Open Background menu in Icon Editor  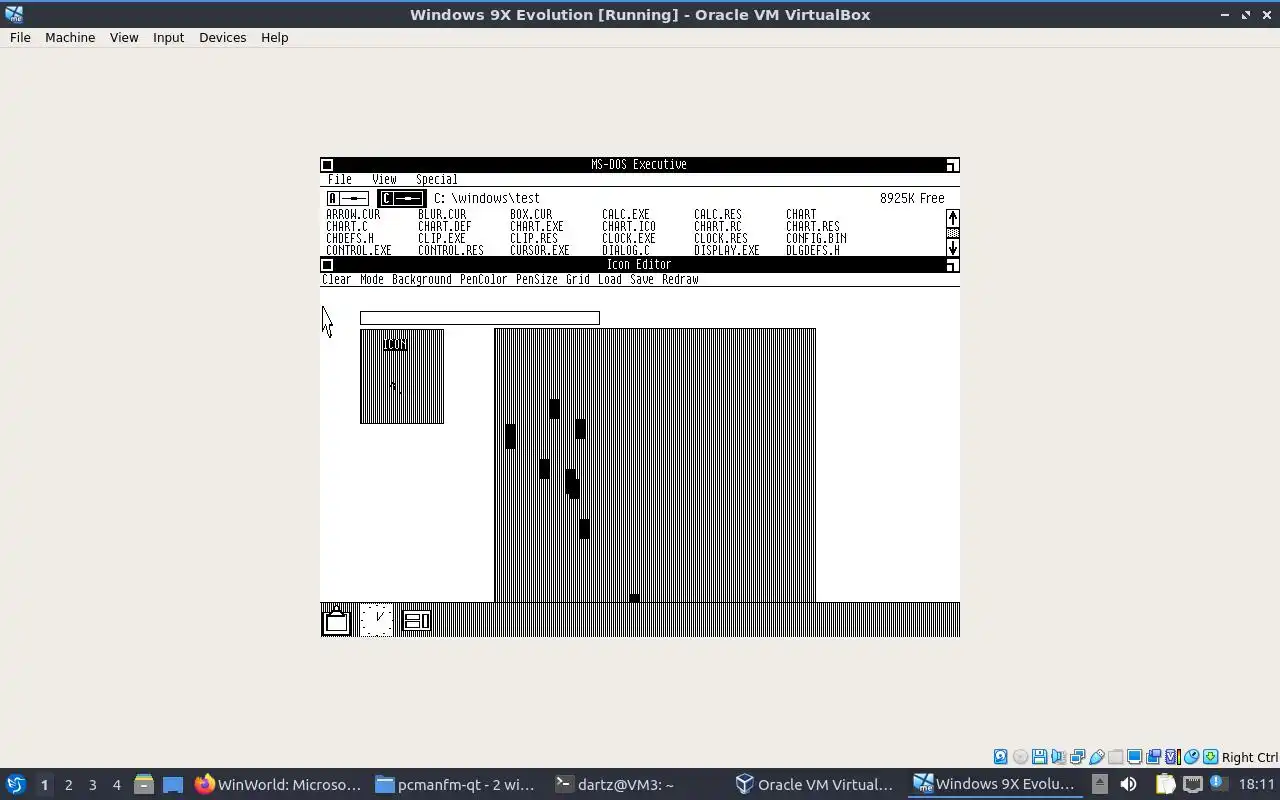[x=422, y=280]
